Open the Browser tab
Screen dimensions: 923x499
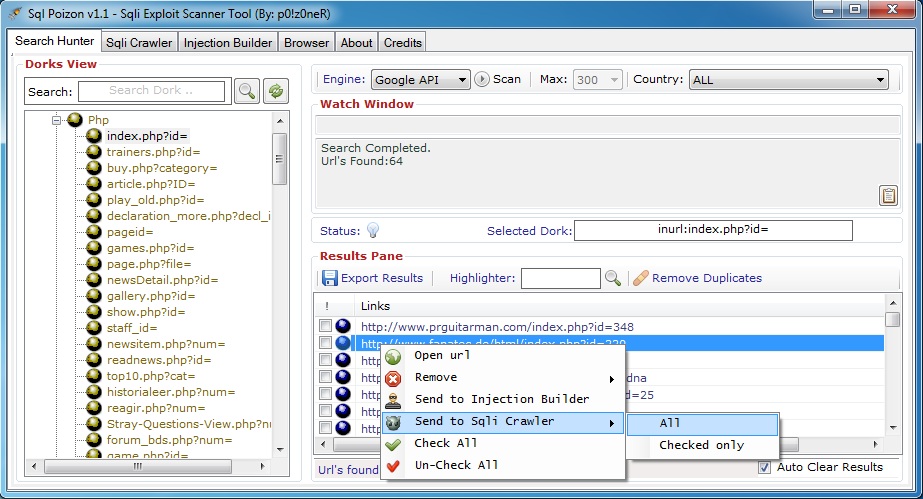tap(306, 42)
